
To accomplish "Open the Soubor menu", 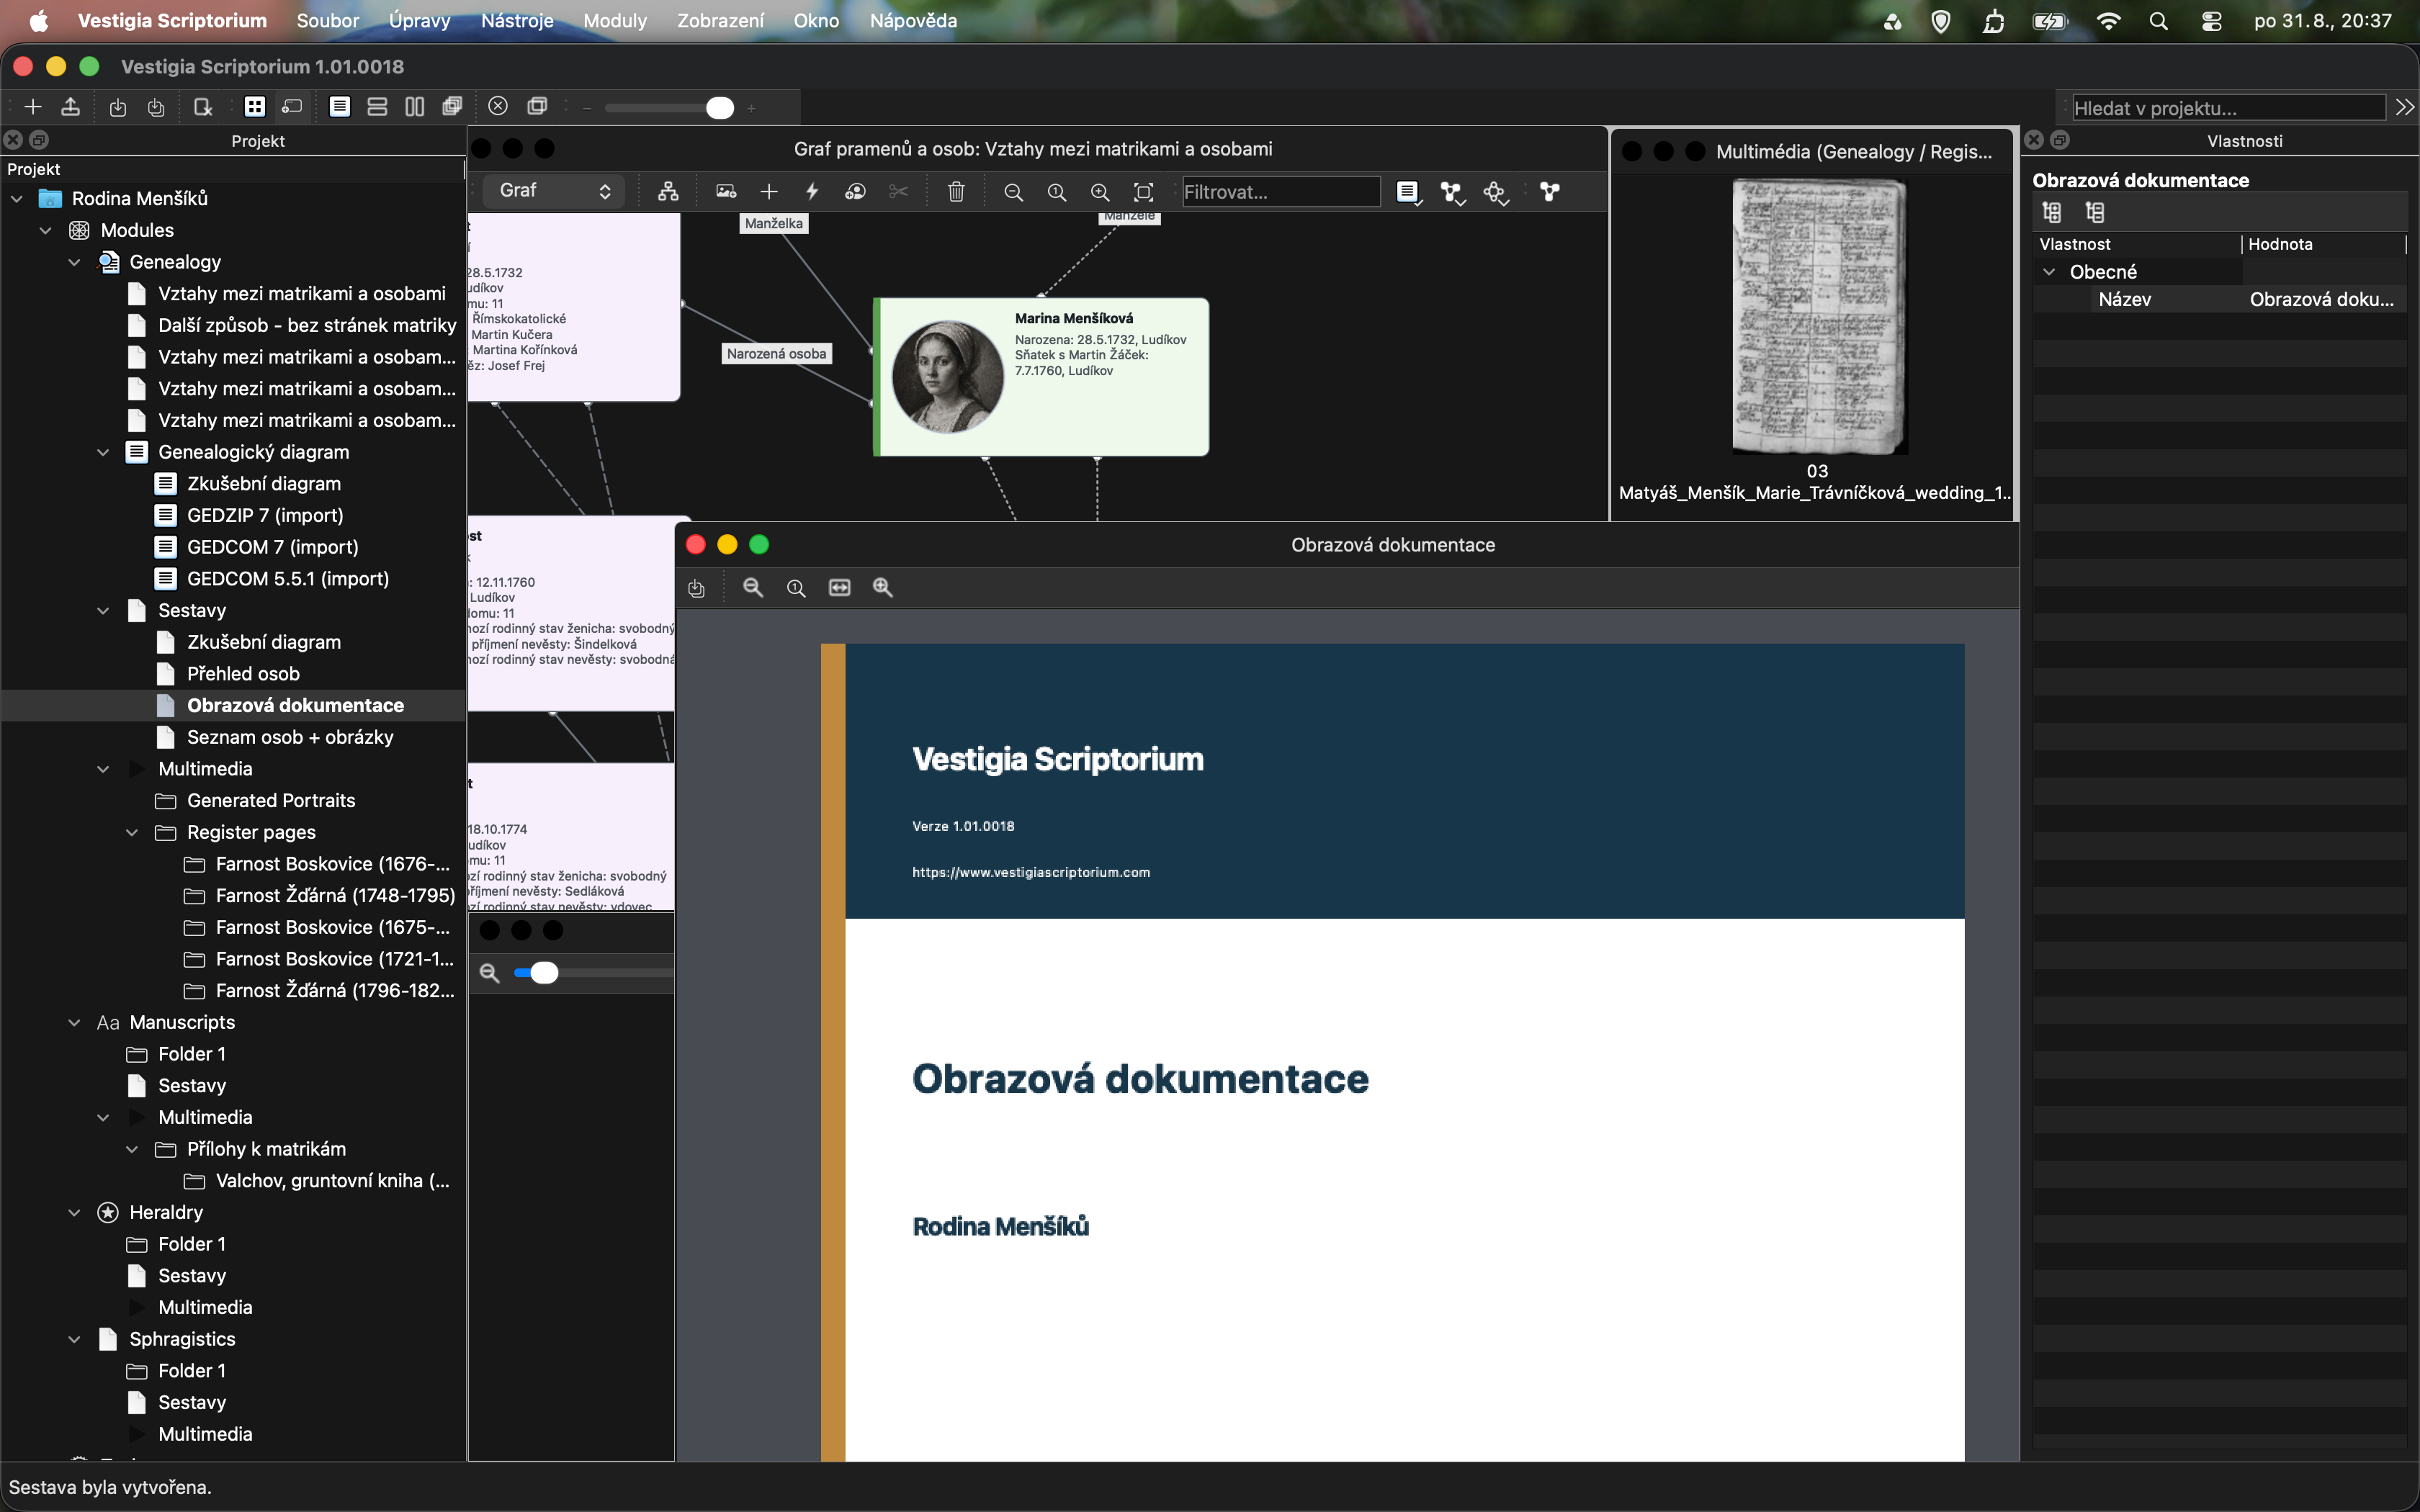I will click(x=327, y=20).
